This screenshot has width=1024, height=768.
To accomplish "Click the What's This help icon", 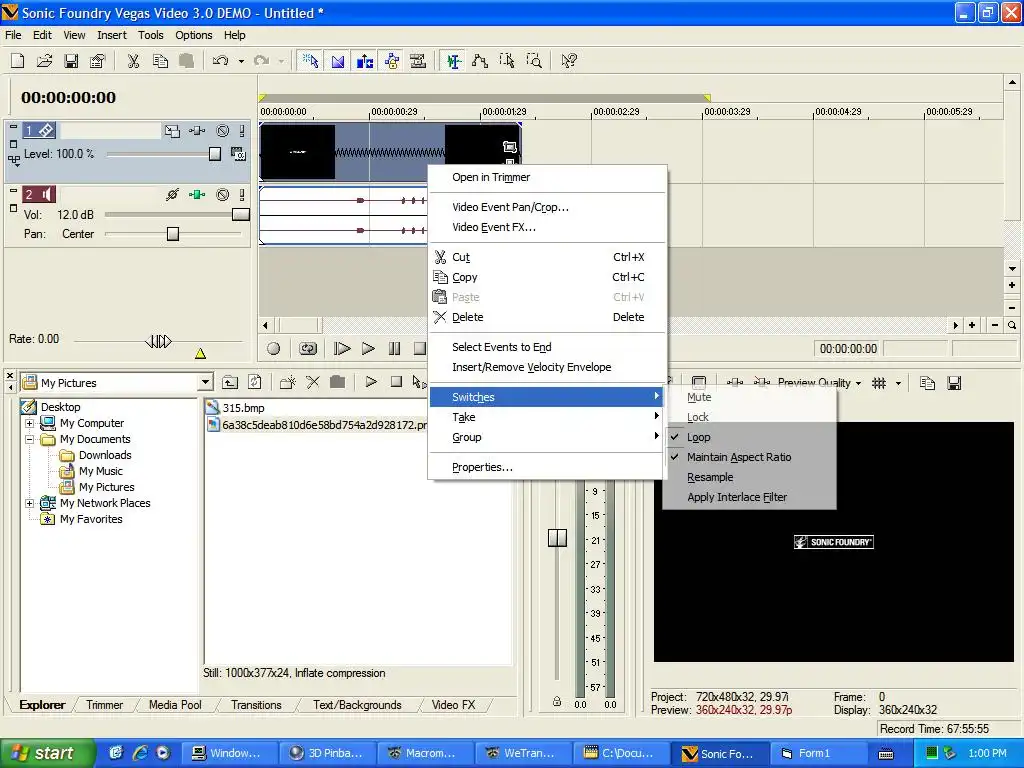I will (569, 61).
